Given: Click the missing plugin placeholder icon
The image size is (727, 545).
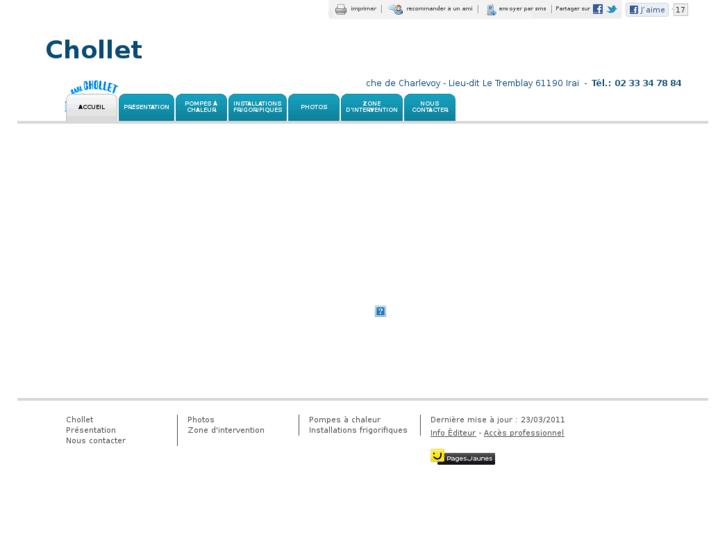Looking at the screenshot, I should [380, 311].
